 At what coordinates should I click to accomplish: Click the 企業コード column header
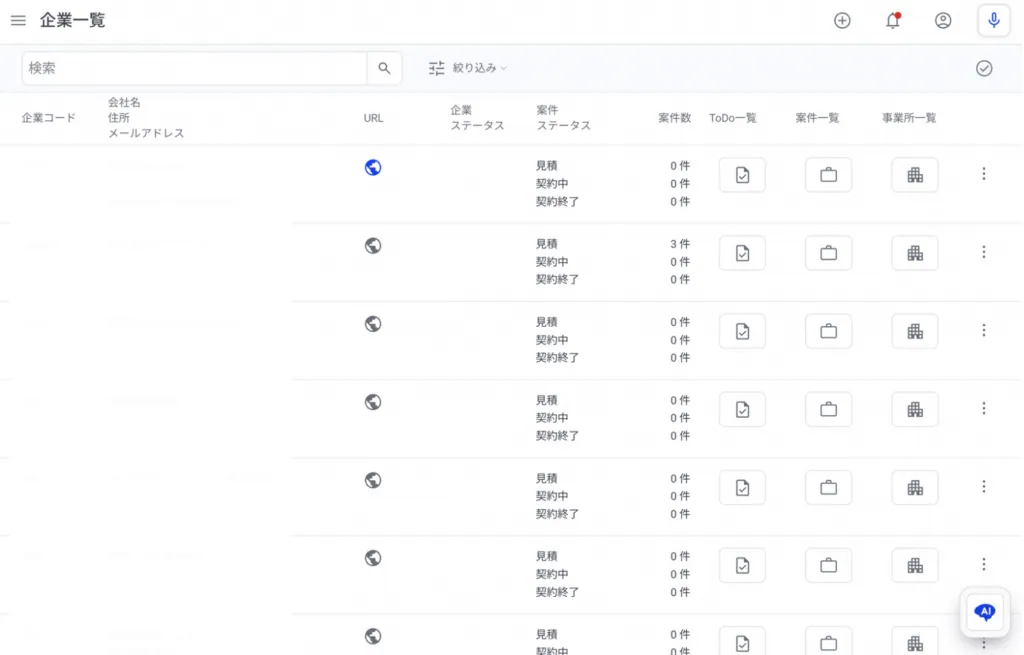[48, 118]
